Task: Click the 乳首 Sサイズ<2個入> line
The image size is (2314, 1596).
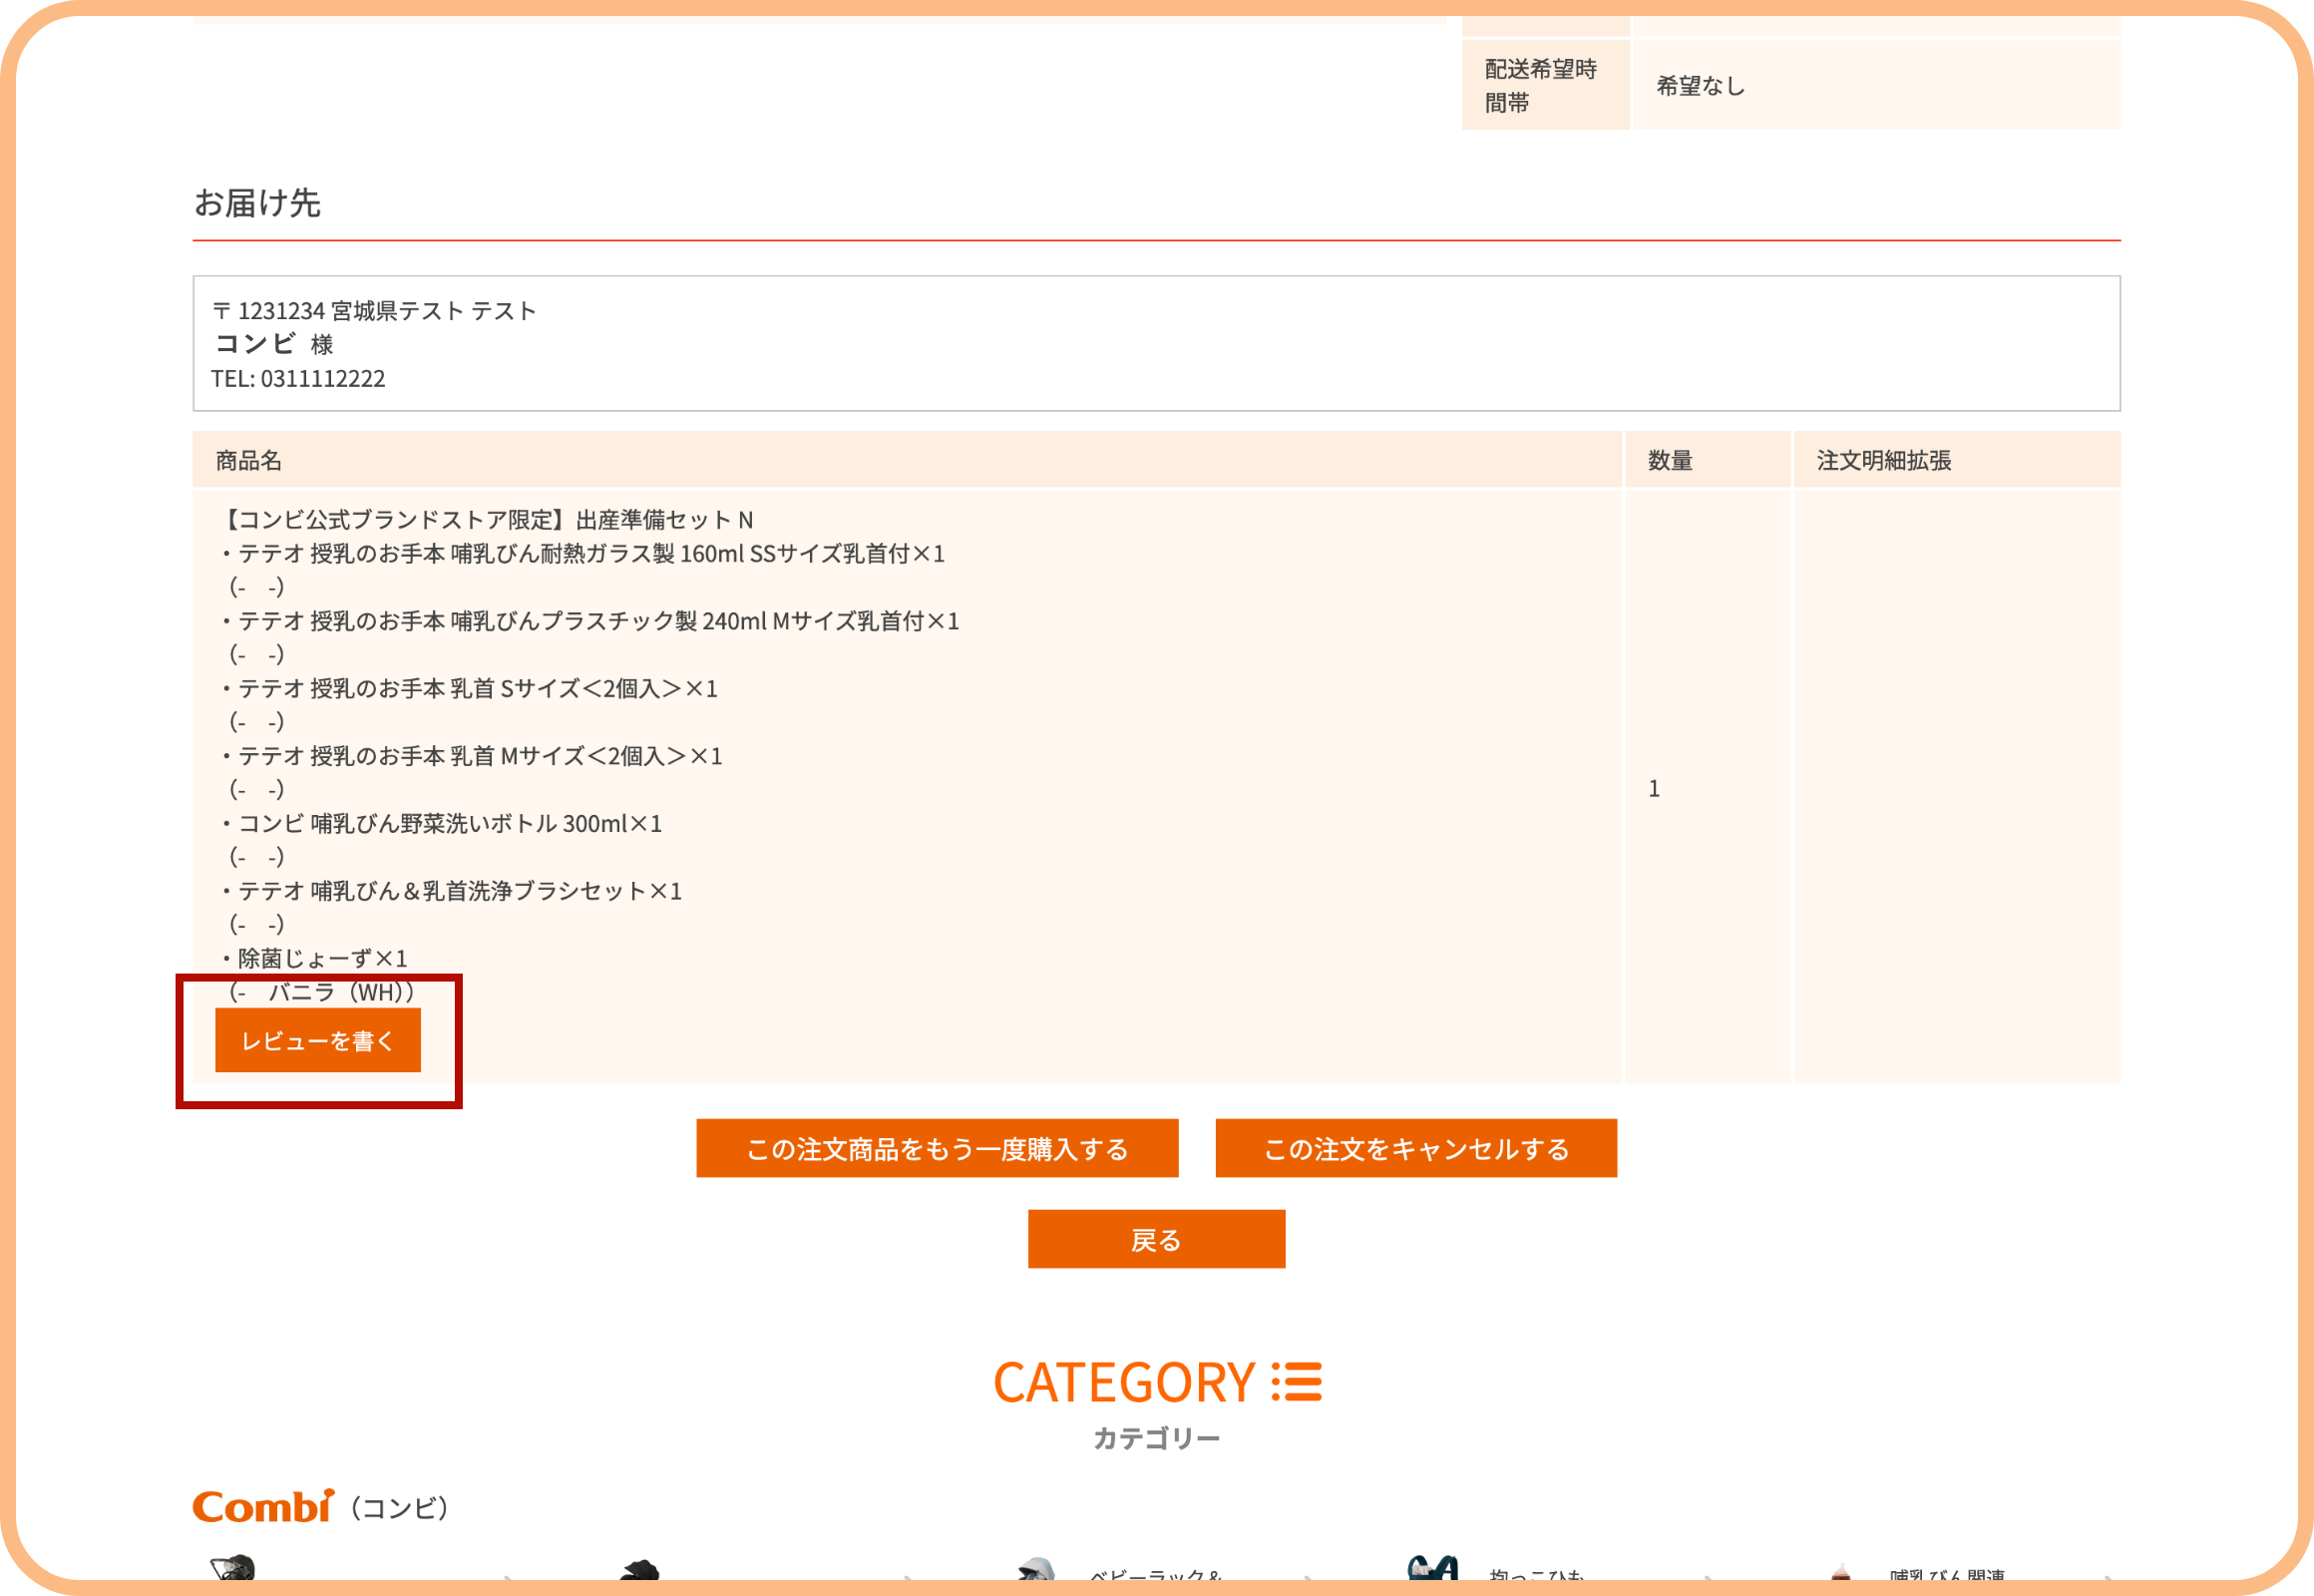Action: click(469, 689)
